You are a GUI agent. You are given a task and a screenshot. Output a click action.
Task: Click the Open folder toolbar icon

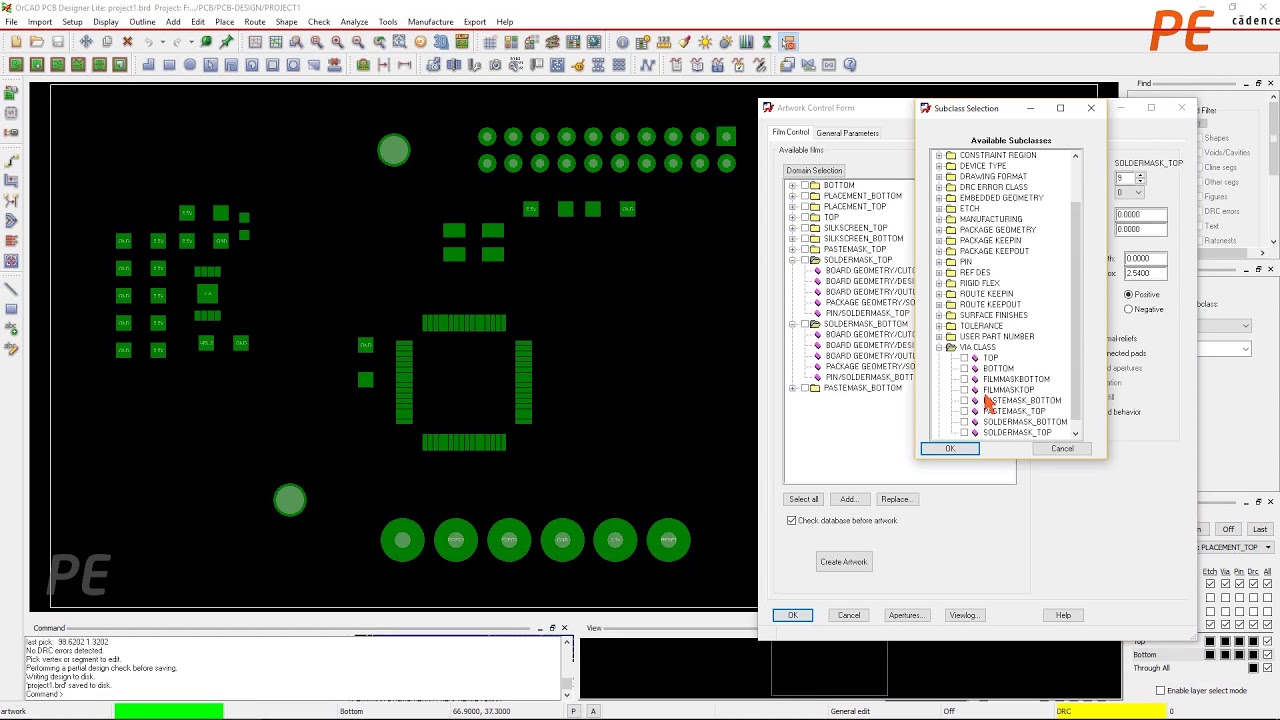point(37,42)
